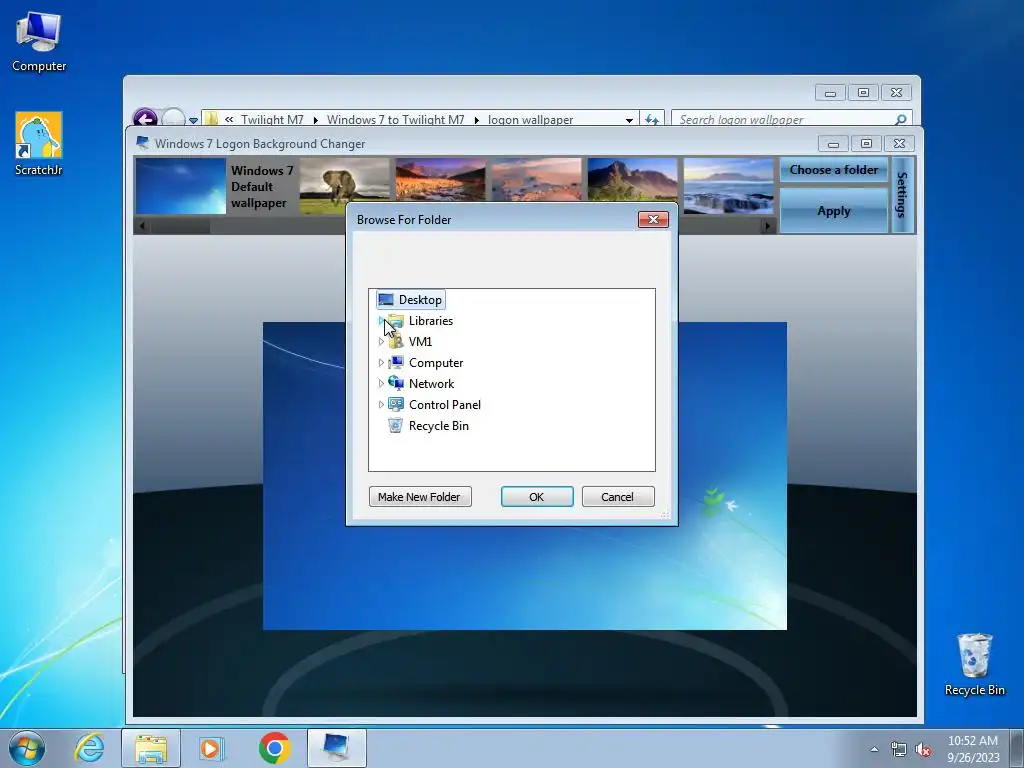1024x768 pixels.
Task: Maximize the Logon Background Changer window
Action: coord(866,144)
